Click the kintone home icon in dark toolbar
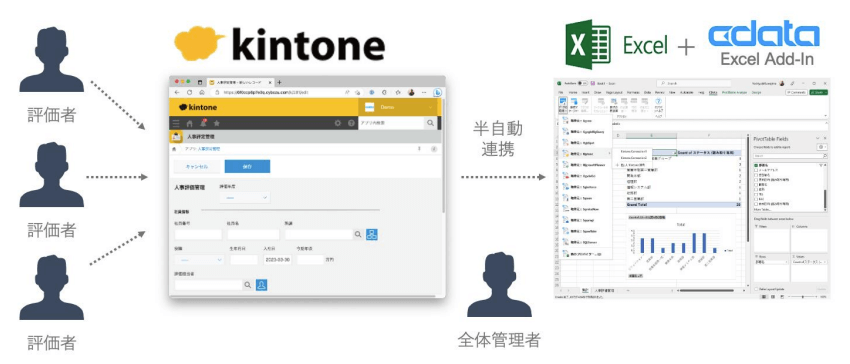The height and width of the screenshot is (364, 850). (190, 123)
